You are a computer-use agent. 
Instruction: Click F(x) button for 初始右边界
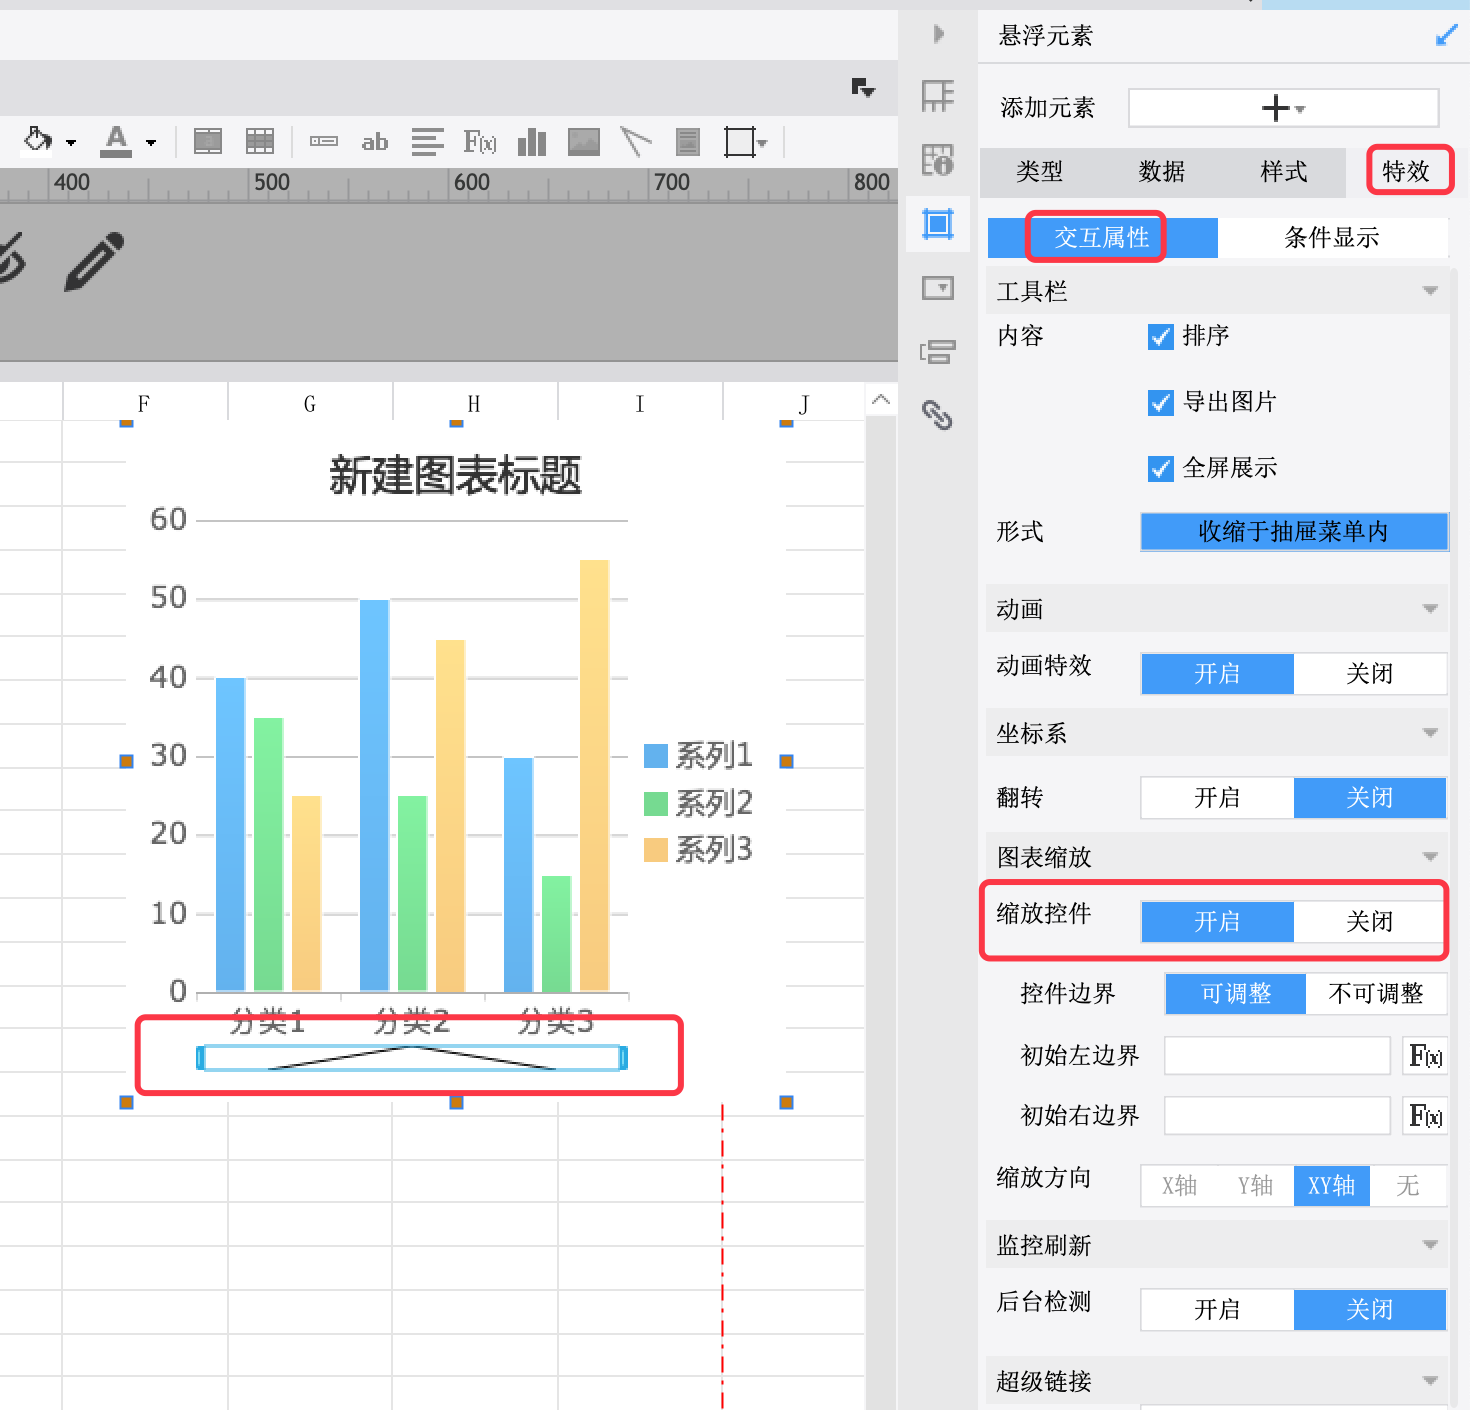pos(1425,1116)
